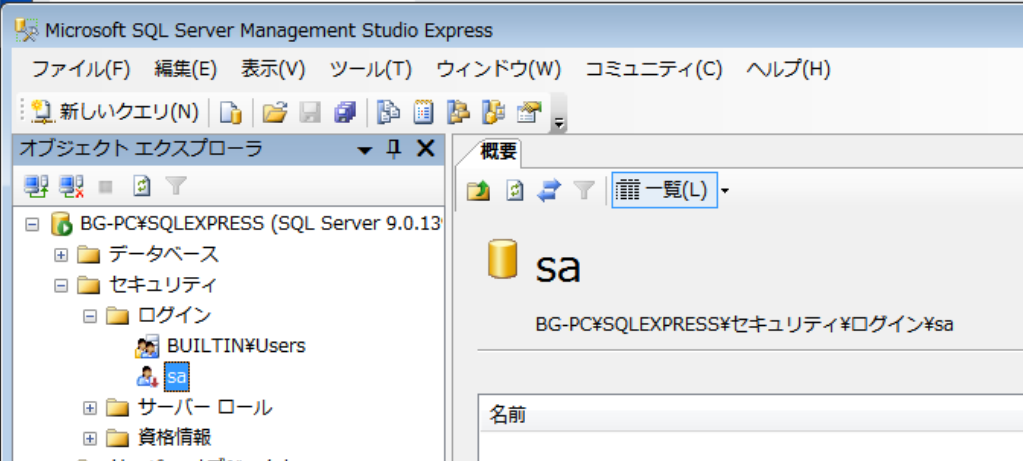The image size is (1023, 461).
Task: Click the Connect icon in Object Explorer
Action: pyautogui.click(x=36, y=187)
